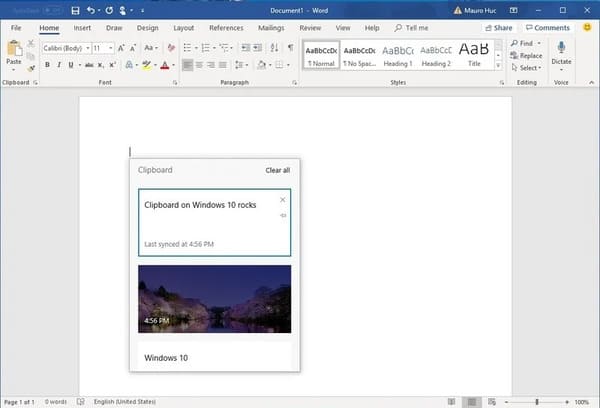Click the Paste clipboard icon
The image size is (600, 408).
[x=14, y=49]
